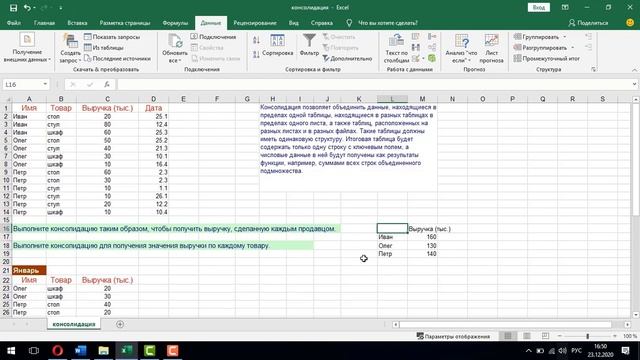640x360 pixels.
Task: Open Excel from the Windows taskbar
Action: click(127, 350)
